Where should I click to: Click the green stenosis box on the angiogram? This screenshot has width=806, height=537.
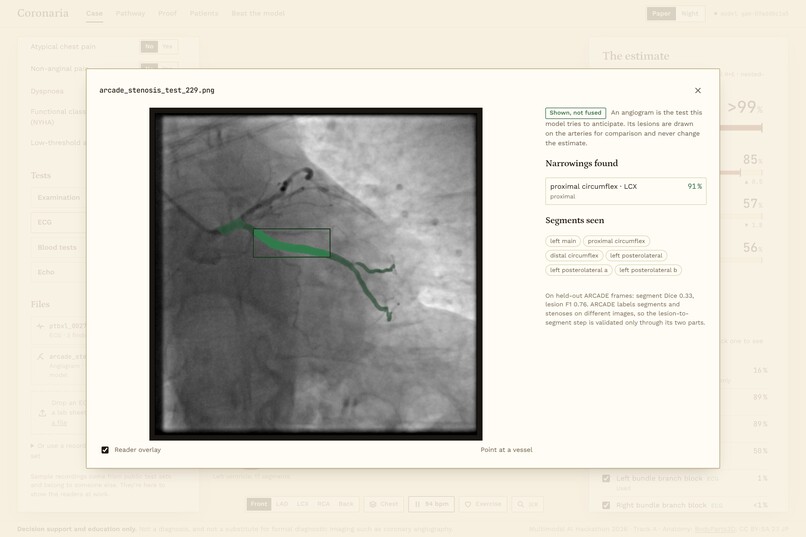[291, 243]
